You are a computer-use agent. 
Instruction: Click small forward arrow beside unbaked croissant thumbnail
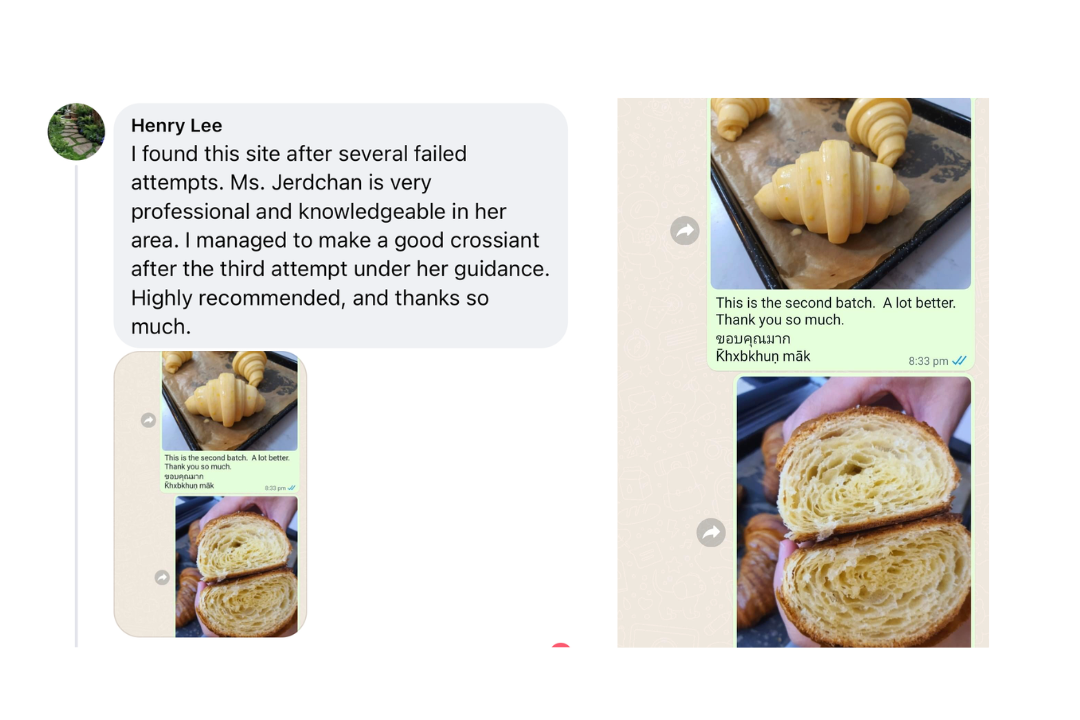[x=148, y=420]
